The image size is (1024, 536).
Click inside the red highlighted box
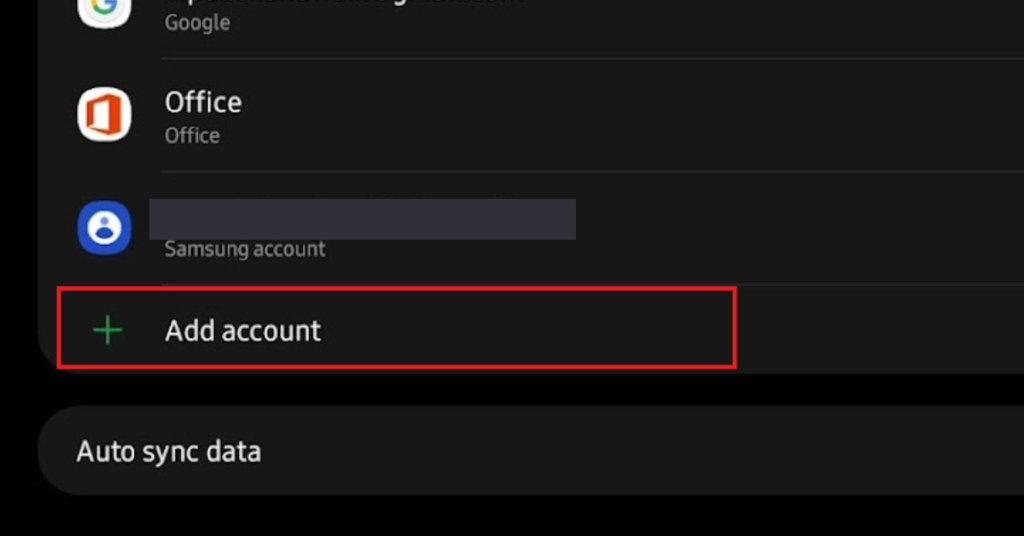[x=396, y=328]
